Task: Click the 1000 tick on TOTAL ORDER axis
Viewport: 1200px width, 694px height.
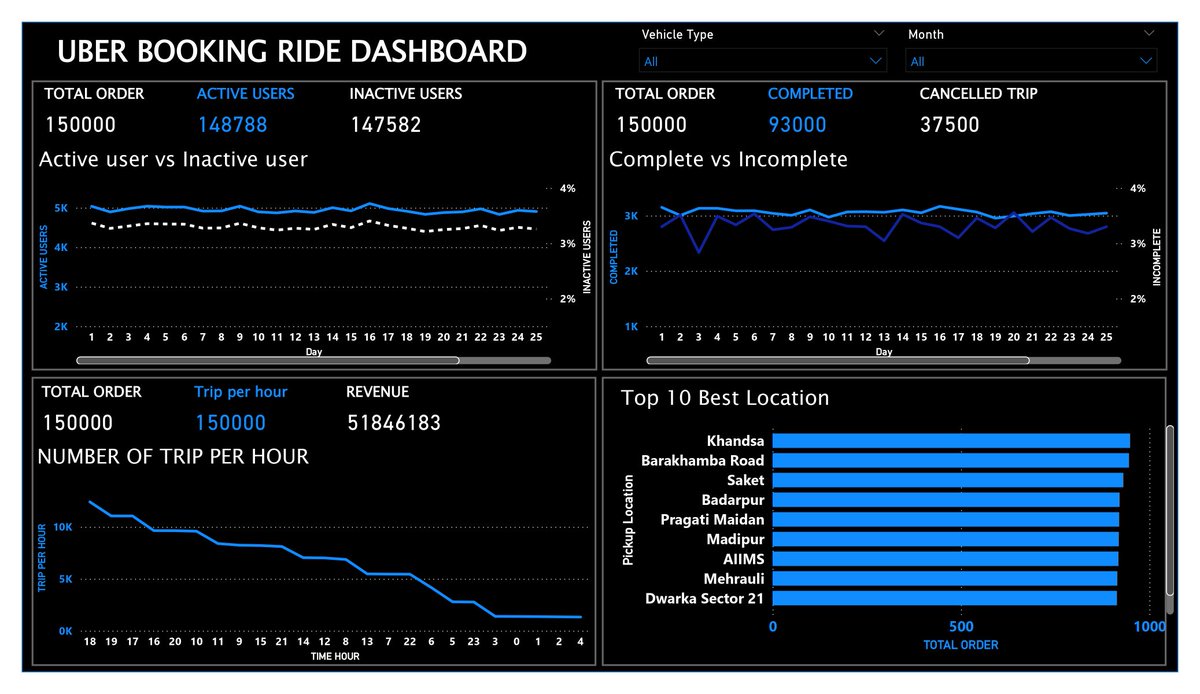Action: pyautogui.click(x=1151, y=626)
